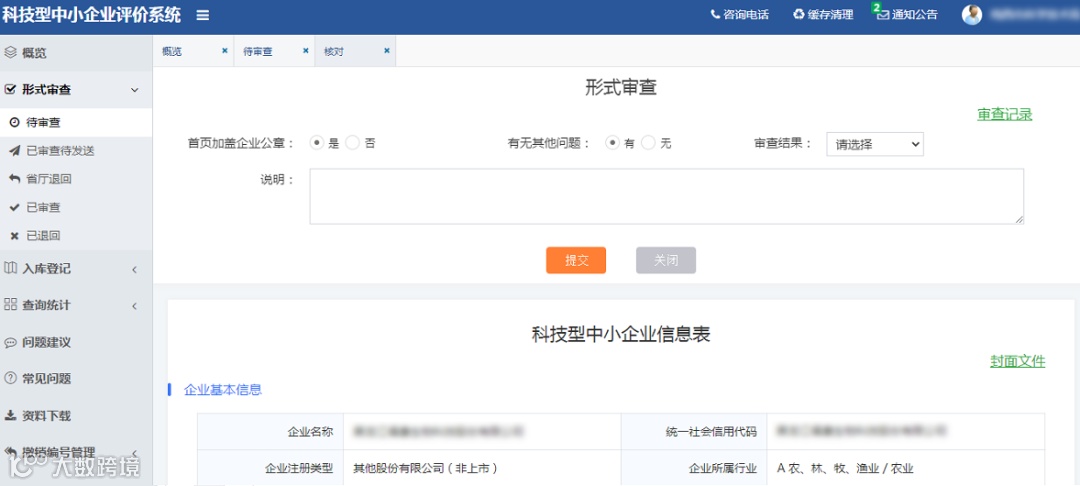The height and width of the screenshot is (486, 1080).
Task: Click the 企业注册类型 label cell
Action: click(x=270, y=468)
